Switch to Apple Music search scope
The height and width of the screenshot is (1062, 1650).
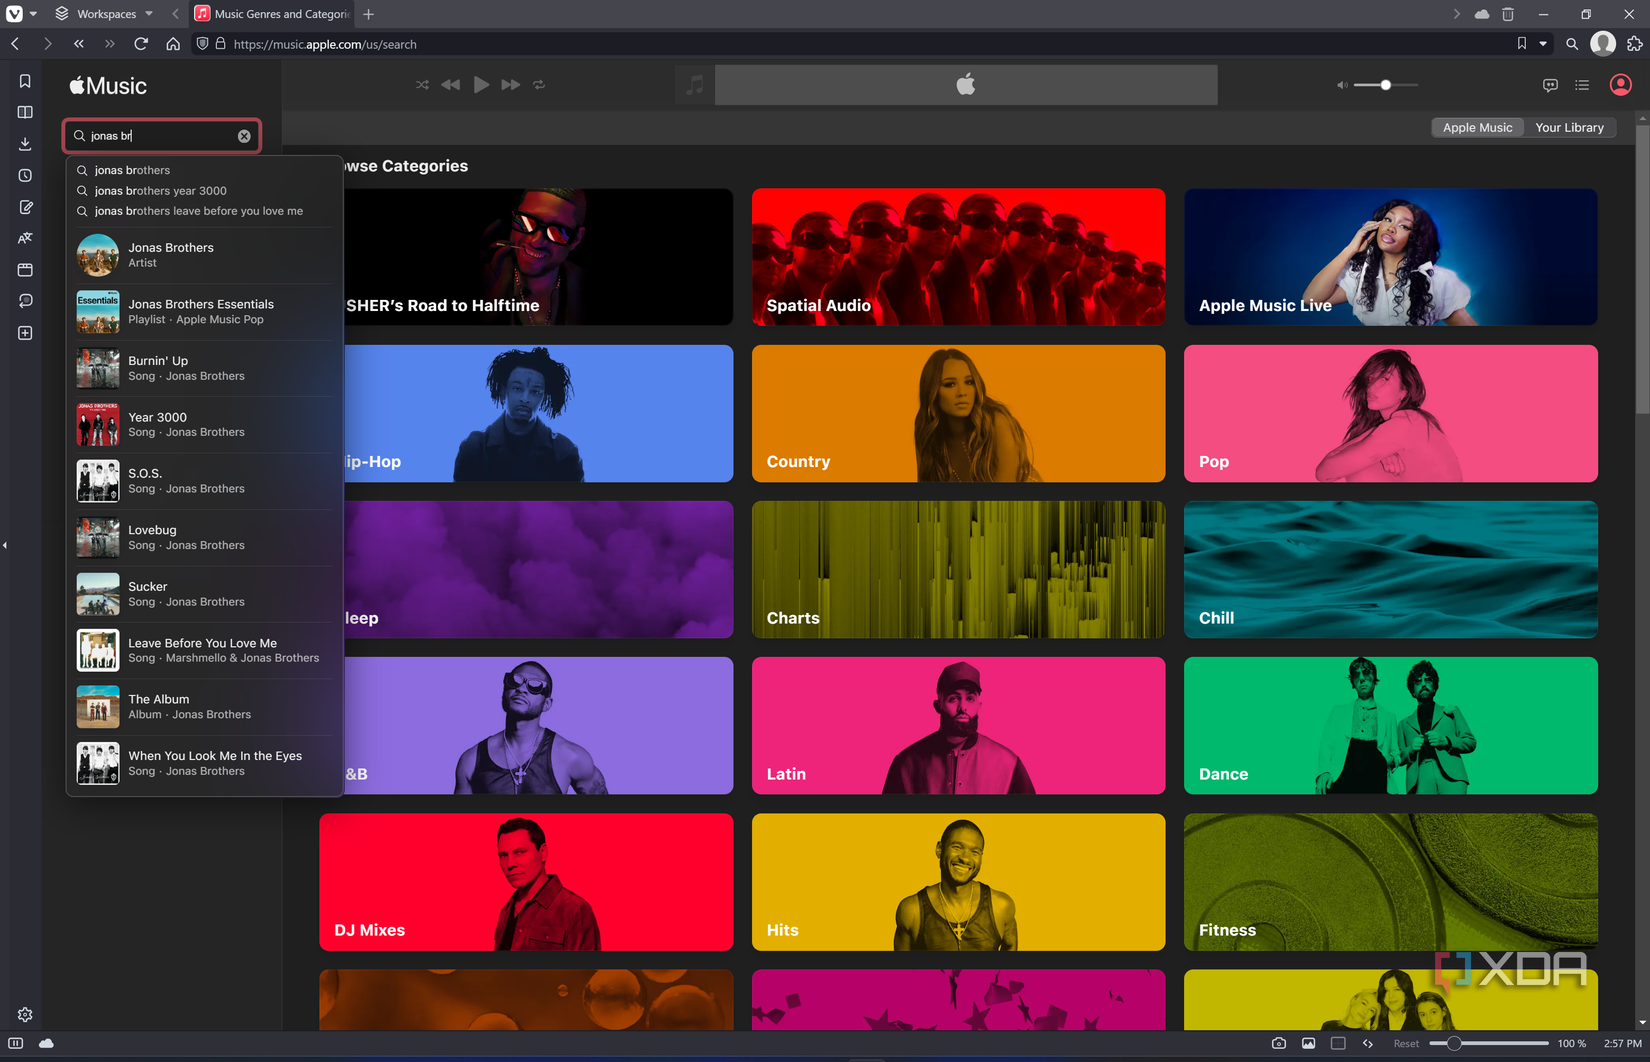(x=1477, y=128)
